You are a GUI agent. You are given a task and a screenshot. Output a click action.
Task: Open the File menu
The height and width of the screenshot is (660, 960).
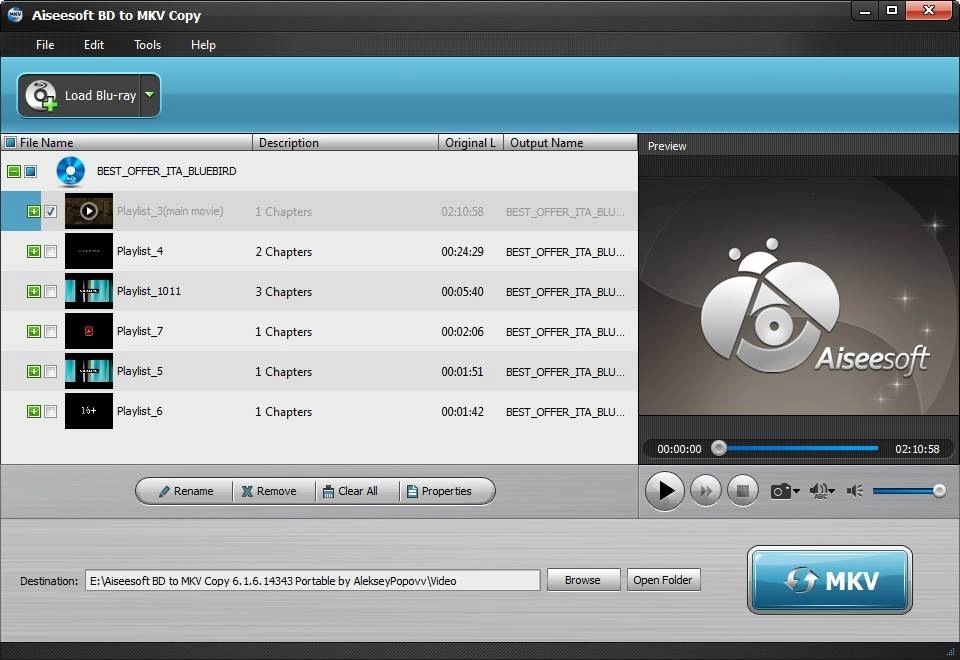tap(45, 45)
